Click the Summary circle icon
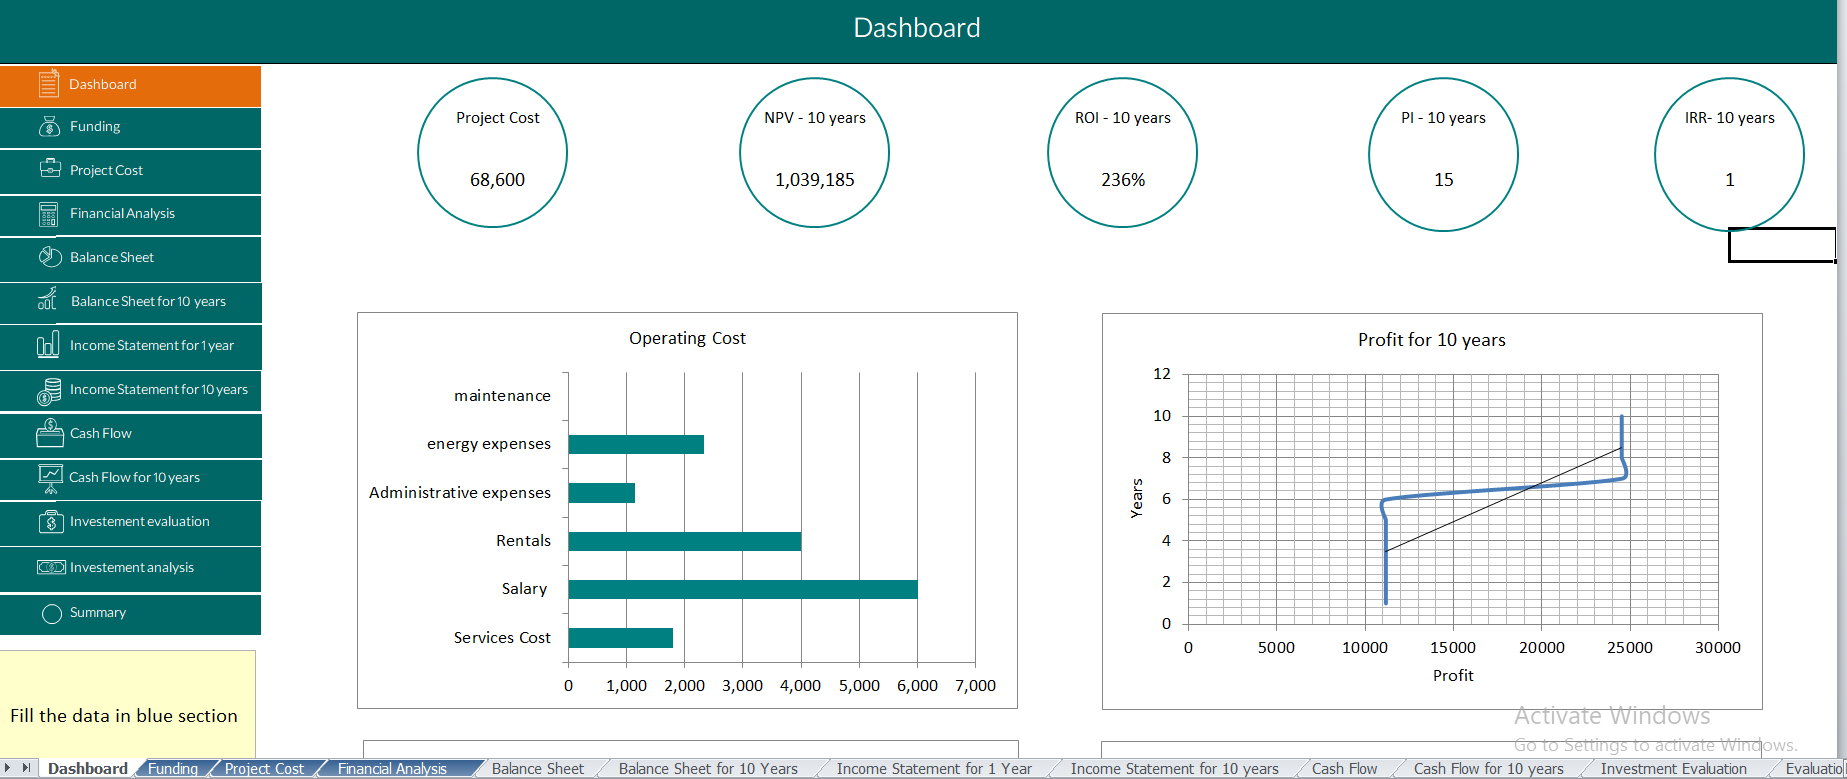 (x=52, y=613)
